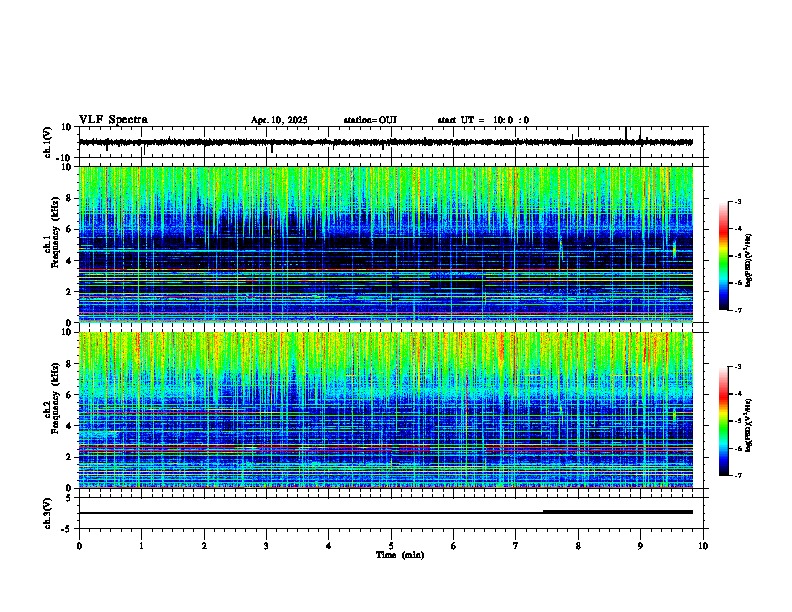792x612 pixels.
Task: Click the "2" kHz tick on ch.1 frequency axis
Action: pyautogui.click(x=70, y=292)
